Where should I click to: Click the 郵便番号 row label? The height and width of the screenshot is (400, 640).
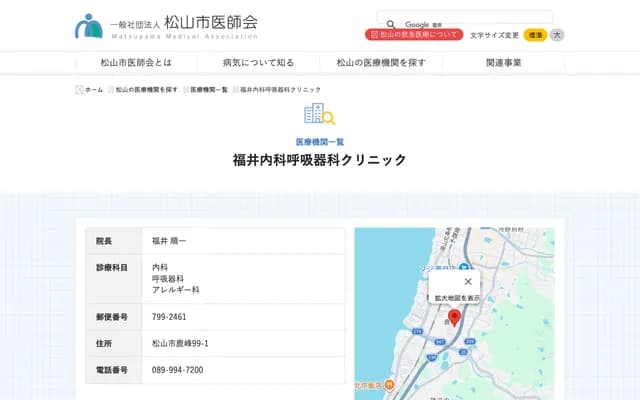point(112,317)
